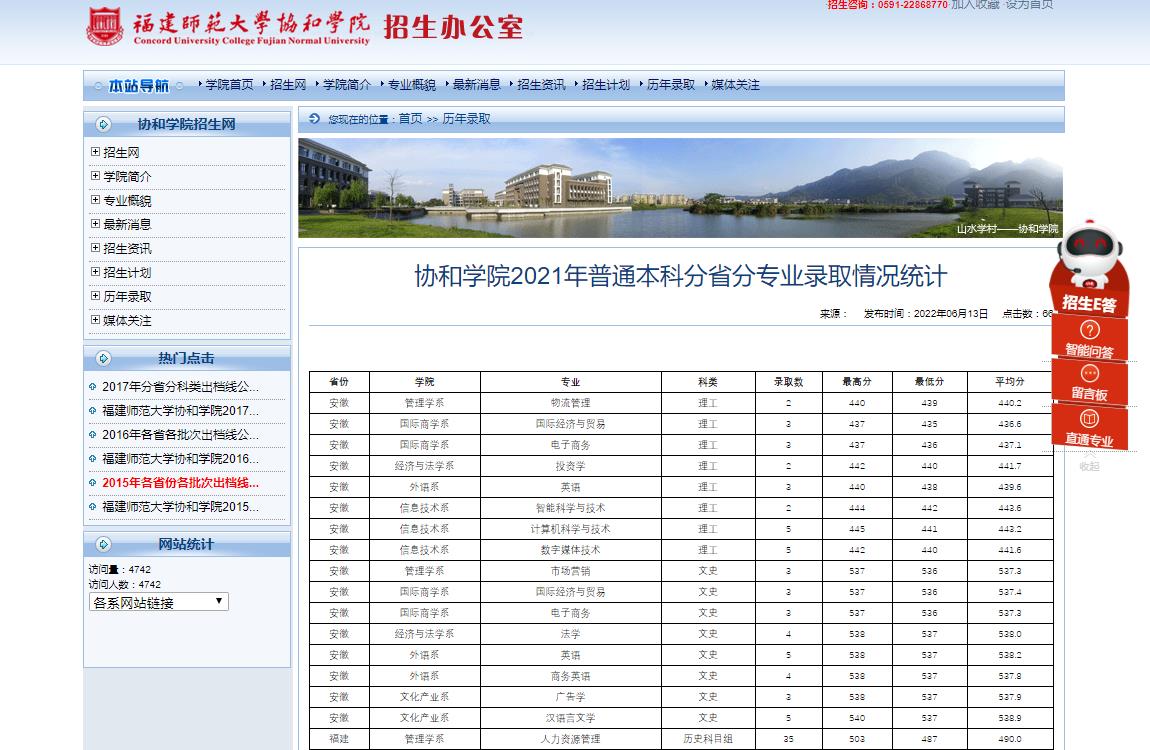Open the 各系网站链接 dropdown
Screen dimensions: 1150x750
point(158,602)
